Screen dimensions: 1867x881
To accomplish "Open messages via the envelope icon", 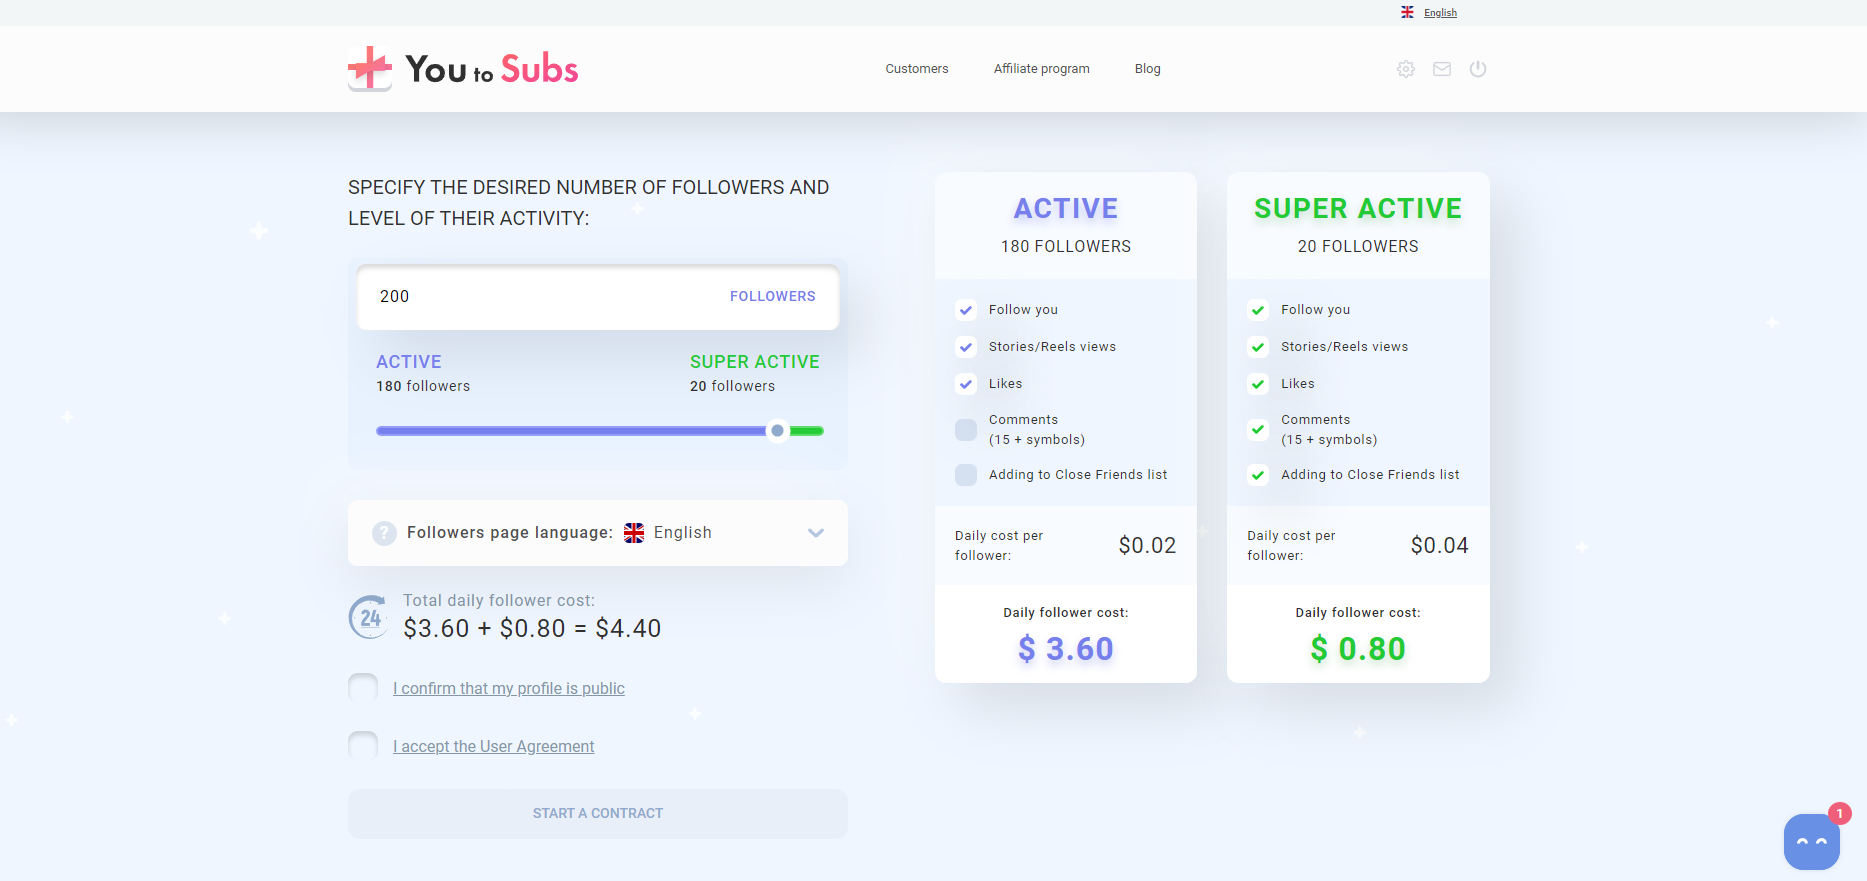I will (1442, 69).
